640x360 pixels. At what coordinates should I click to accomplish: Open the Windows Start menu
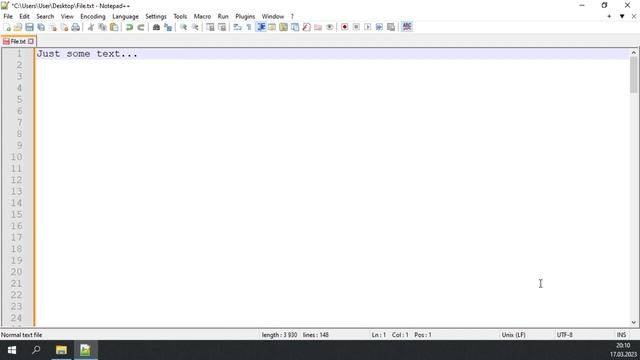tap(12, 350)
